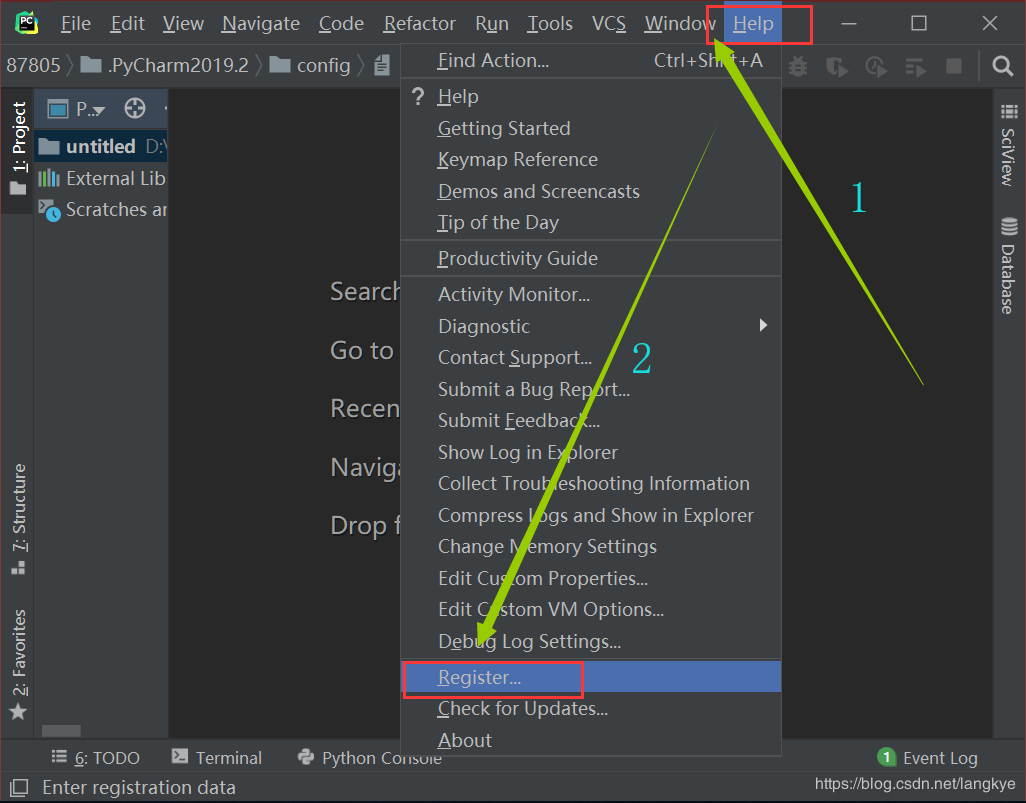Screen dimensions: 1026x803
Task: Expand the Diagnostic submenu arrow
Action: (762, 325)
